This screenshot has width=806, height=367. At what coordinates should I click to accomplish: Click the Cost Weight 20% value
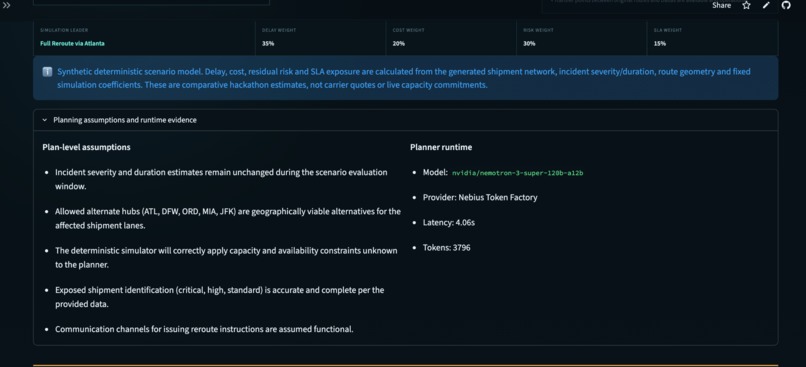coord(398,44)
